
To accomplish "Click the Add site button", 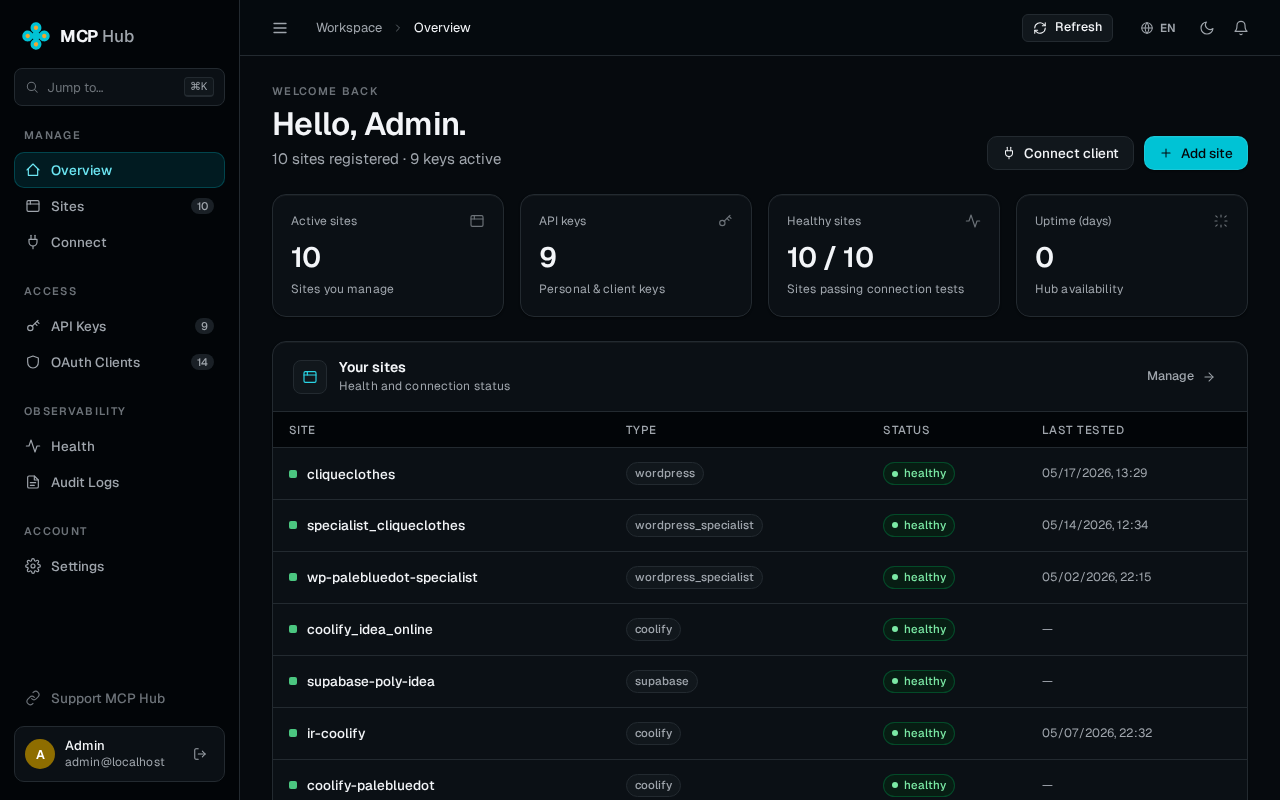I will click(1196, 153).
